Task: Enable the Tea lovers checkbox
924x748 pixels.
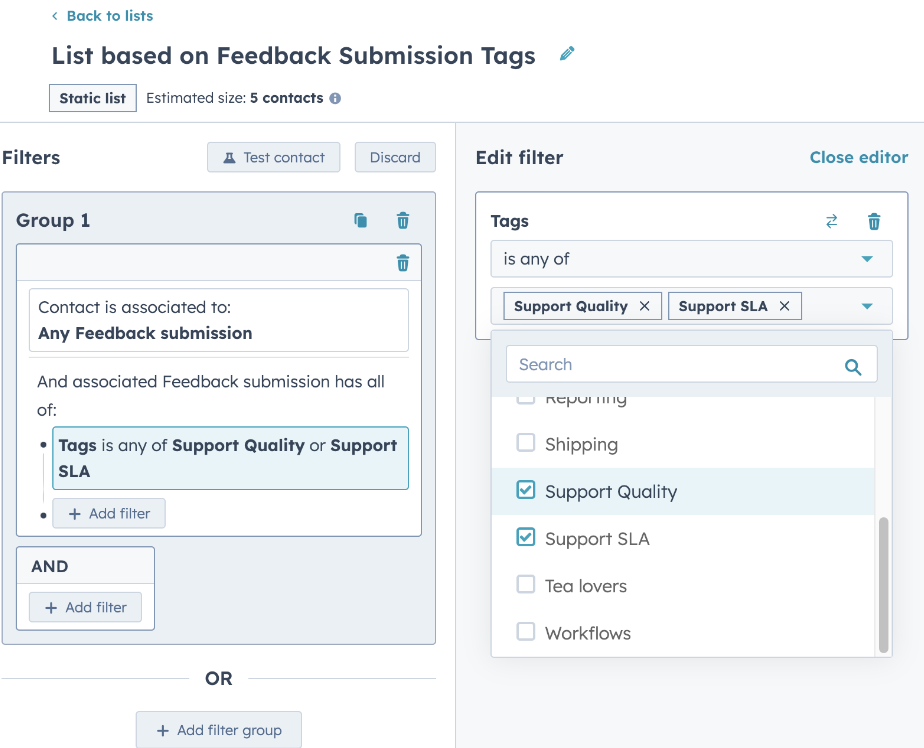Action: tap(525, 585)
